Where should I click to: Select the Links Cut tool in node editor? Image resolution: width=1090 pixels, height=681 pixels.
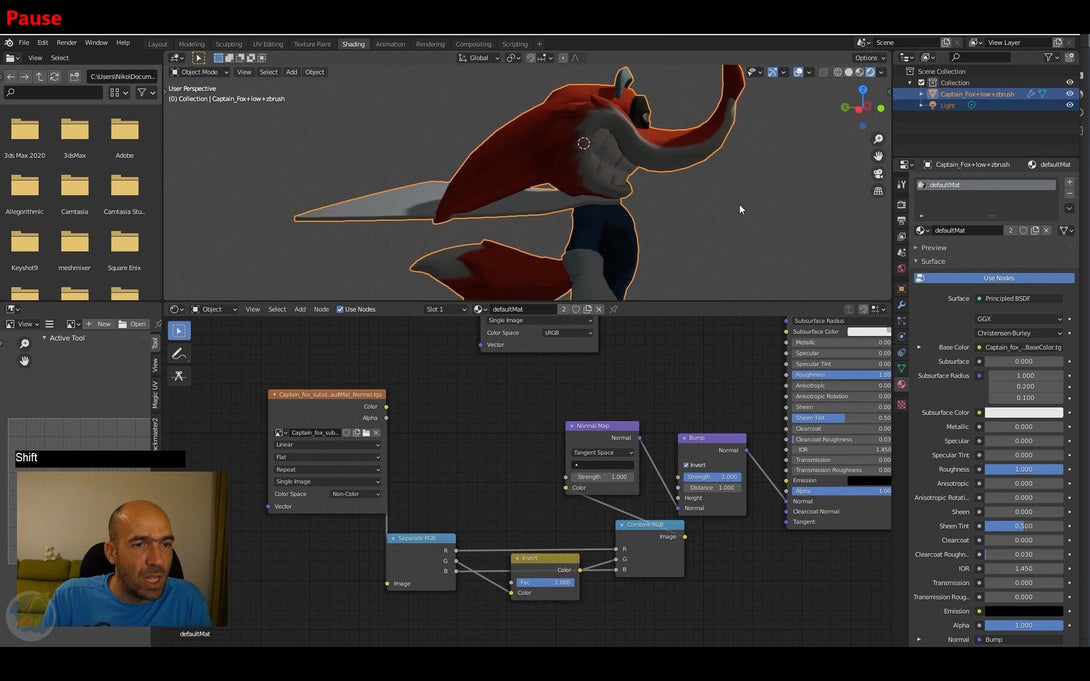pyautogui.click(x=179, y=376)
